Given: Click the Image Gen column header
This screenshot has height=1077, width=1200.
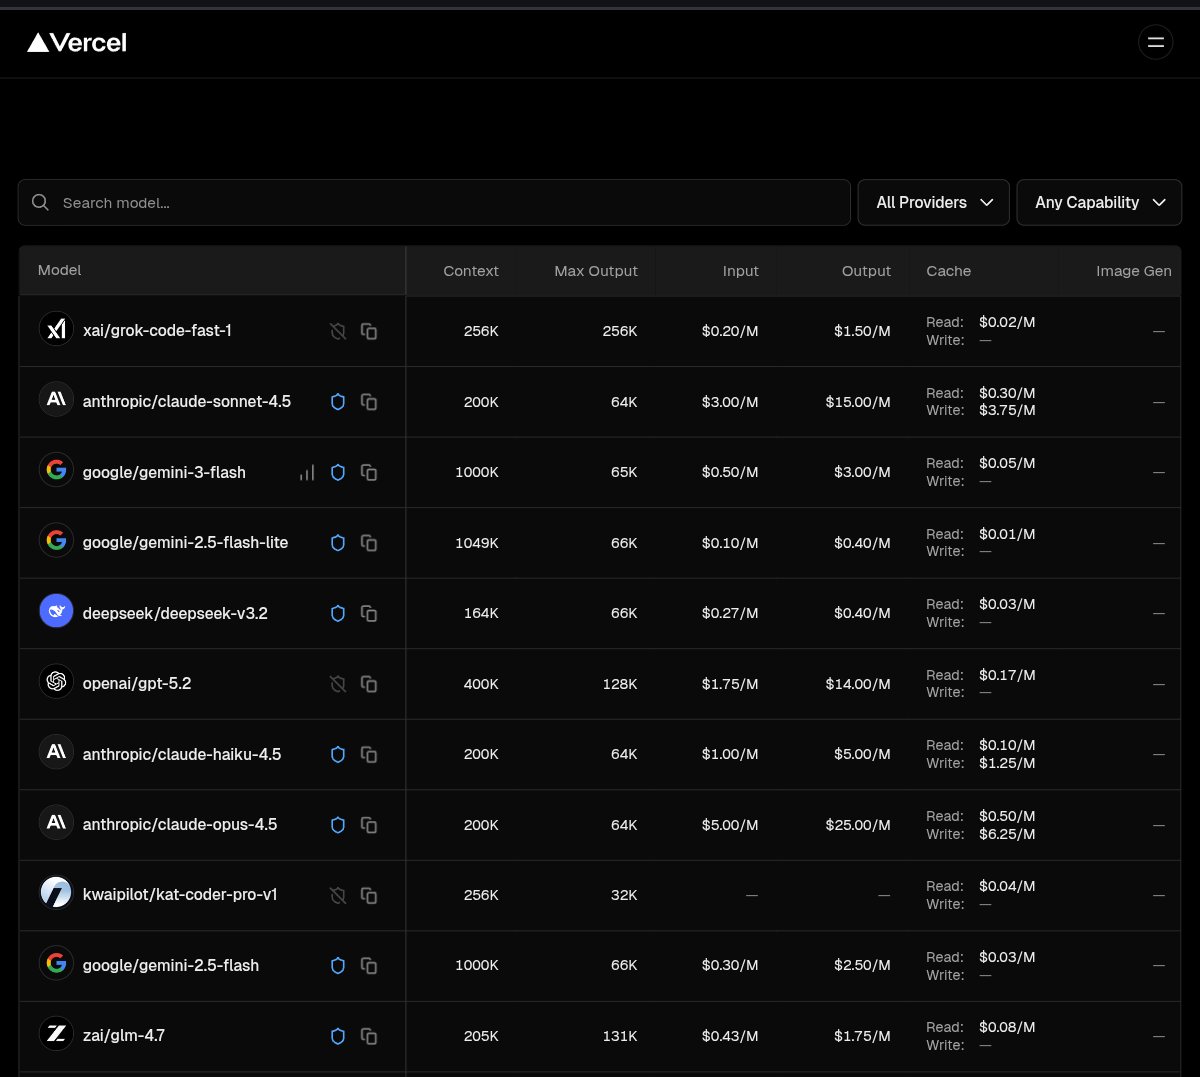Looking at the screenshot, I should point(1134,271).
